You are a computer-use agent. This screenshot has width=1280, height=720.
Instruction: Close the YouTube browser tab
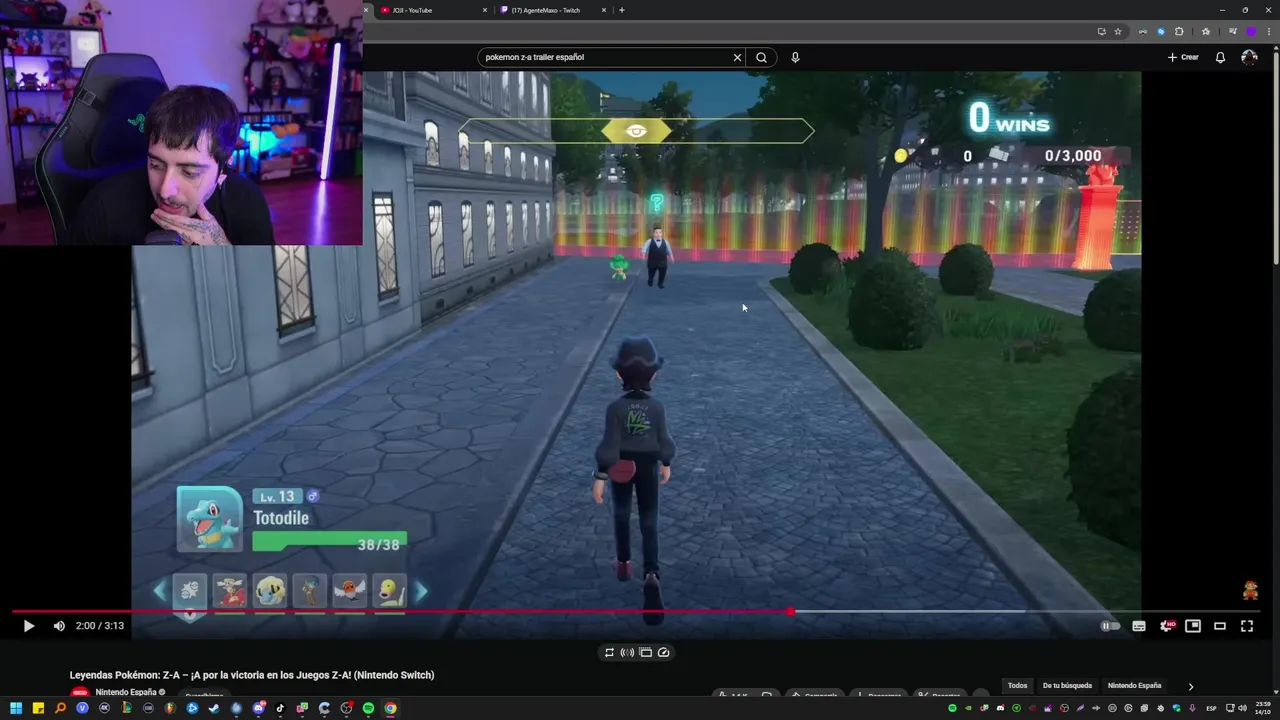click(x=485, y=10)
